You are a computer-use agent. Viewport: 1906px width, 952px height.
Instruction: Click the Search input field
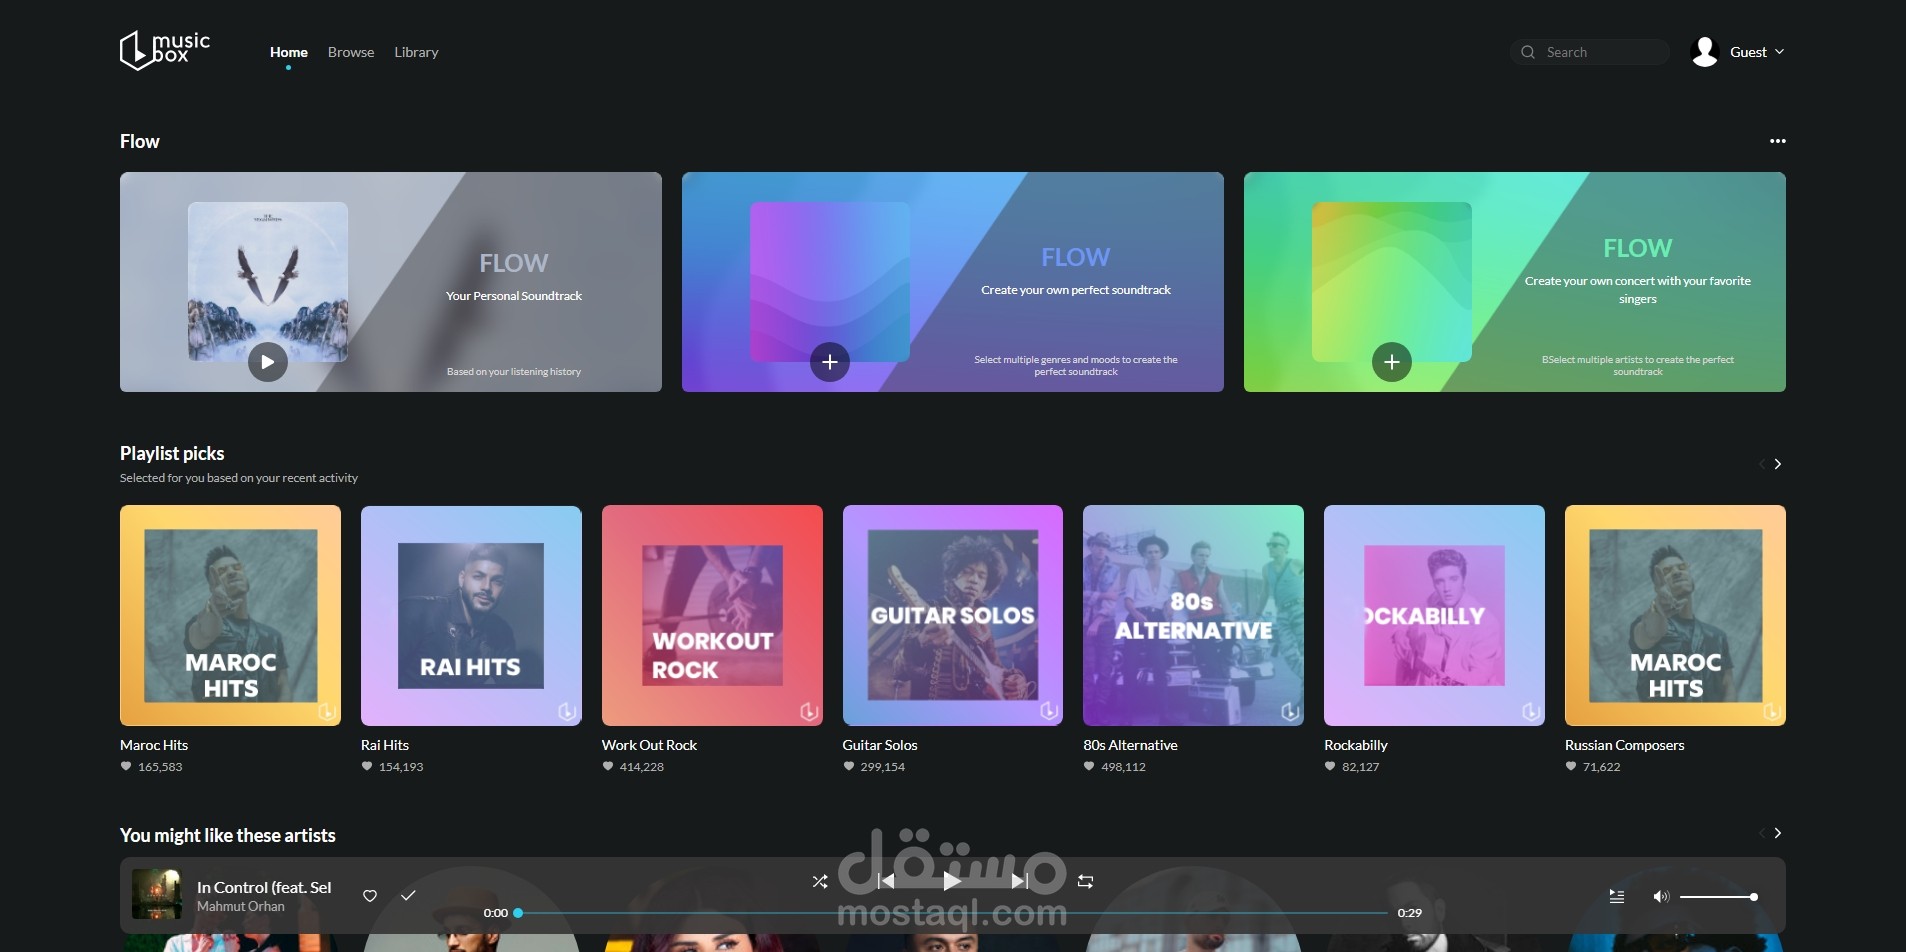1590,52
